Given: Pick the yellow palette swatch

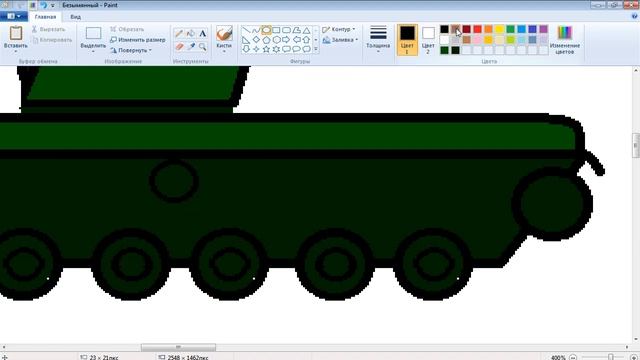Looking at the screenshot, I should tap(499, 29).
